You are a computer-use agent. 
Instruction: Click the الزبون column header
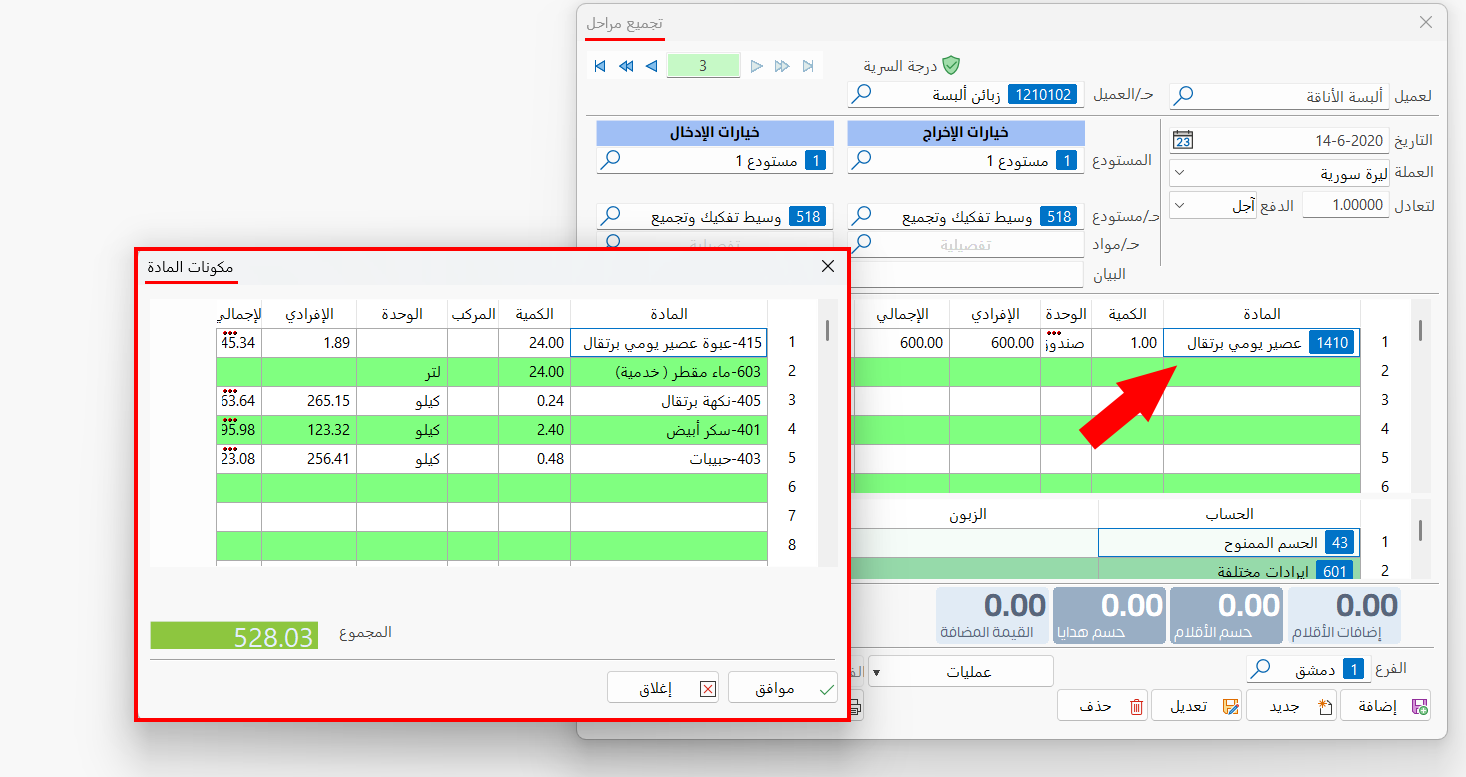[967, 514]
